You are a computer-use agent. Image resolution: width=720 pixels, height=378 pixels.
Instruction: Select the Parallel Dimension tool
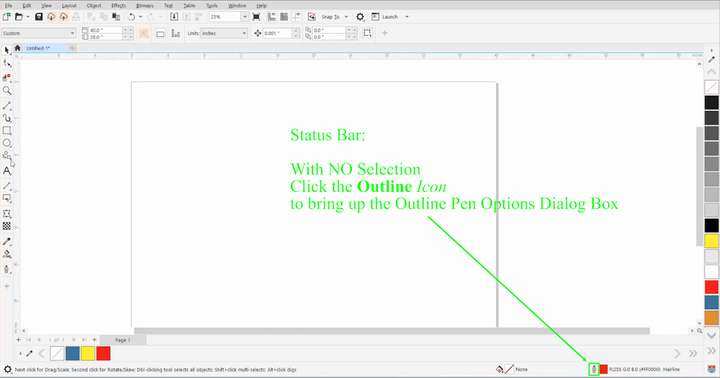pyautogui.click(x=7, y=186)
